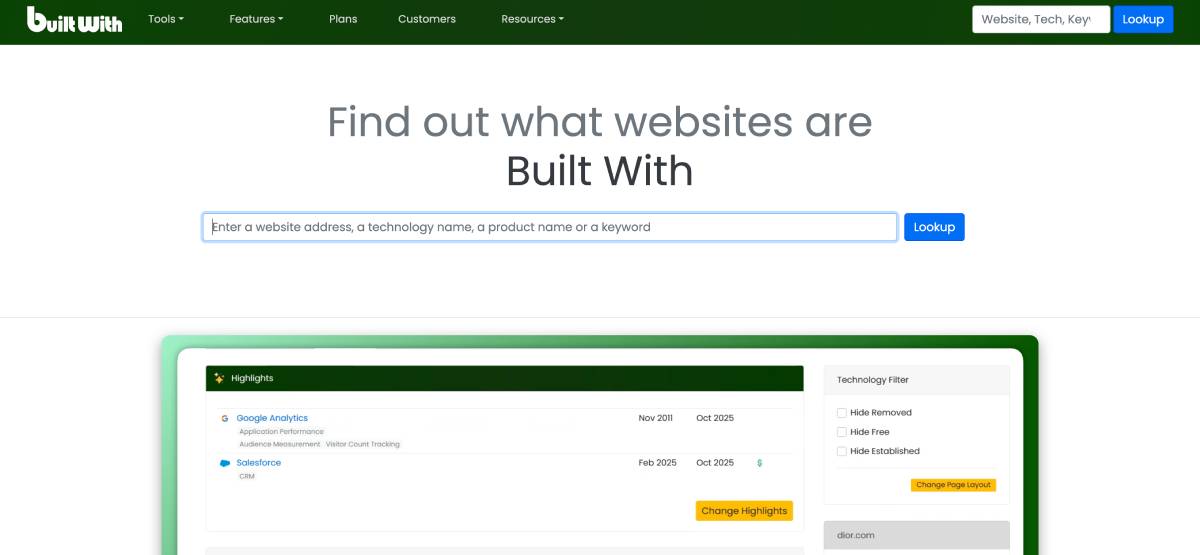The height and width of the screenshot is (555, 1200).
Task: Click the BuiltWith logo
Action: pyautogui.click(x=74, y=19)
